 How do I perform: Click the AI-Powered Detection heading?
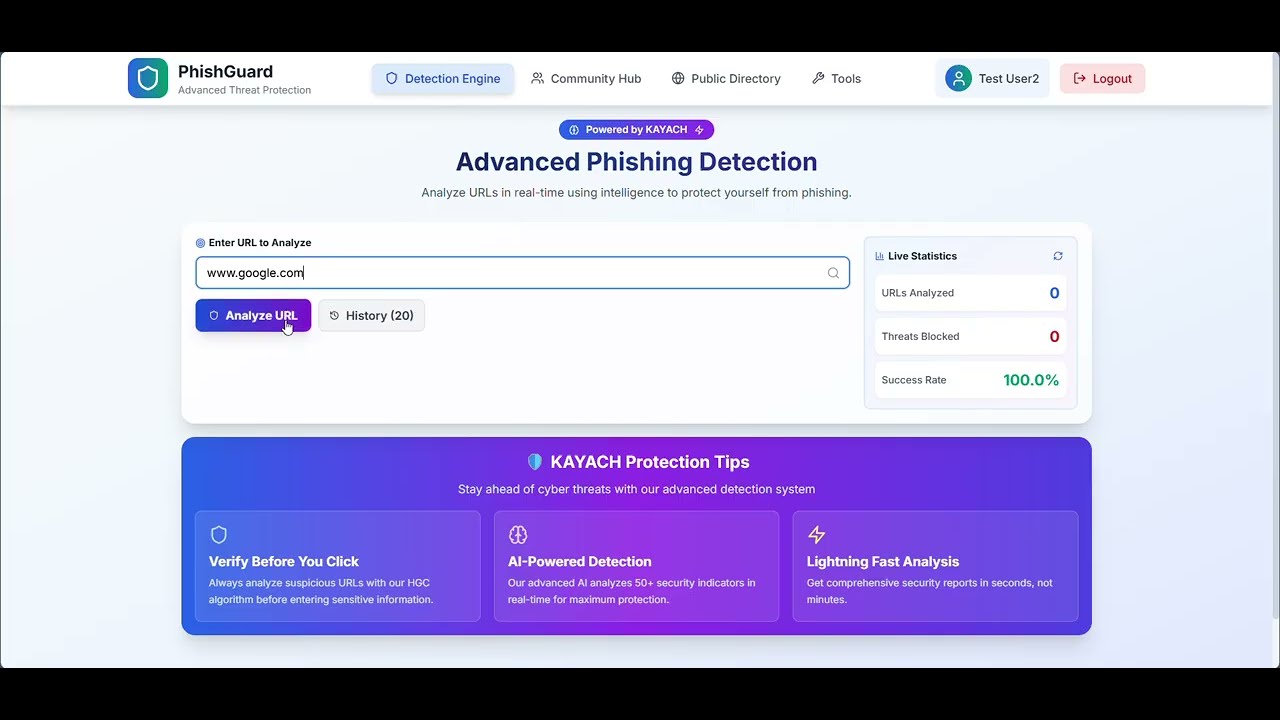coord(580,562)
